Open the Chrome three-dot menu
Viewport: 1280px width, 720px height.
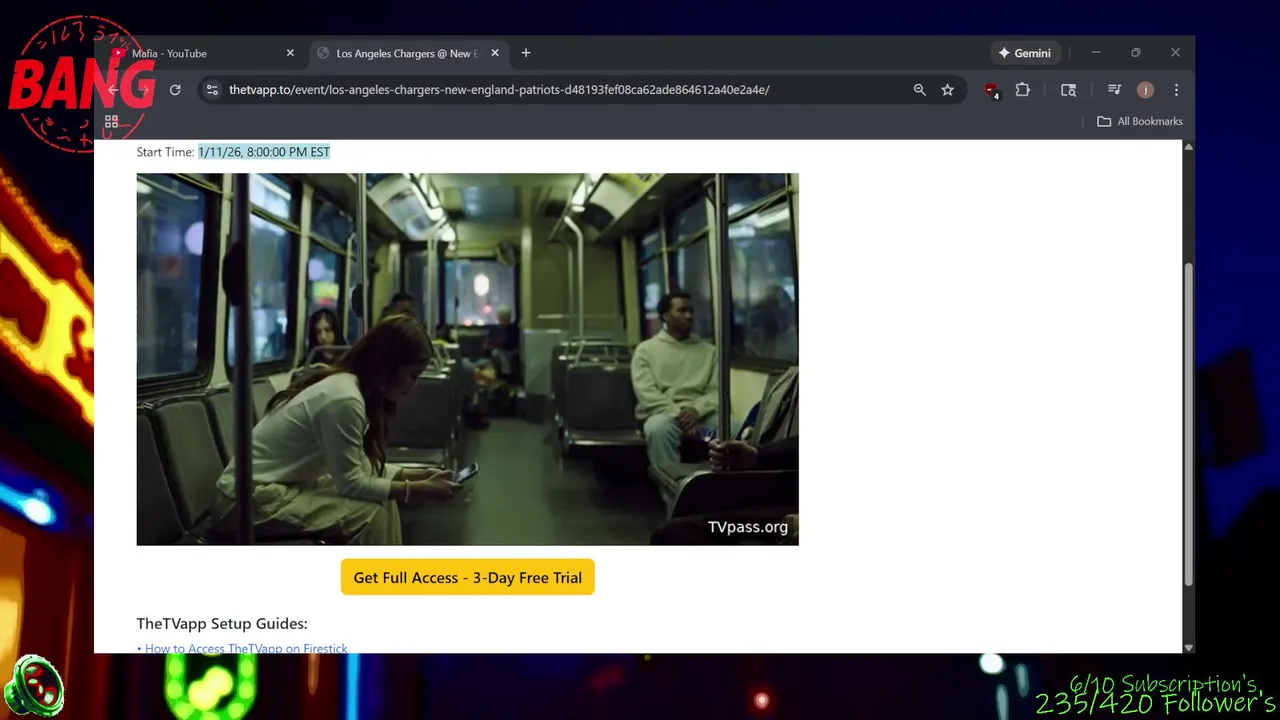(x=1176, y=90)
